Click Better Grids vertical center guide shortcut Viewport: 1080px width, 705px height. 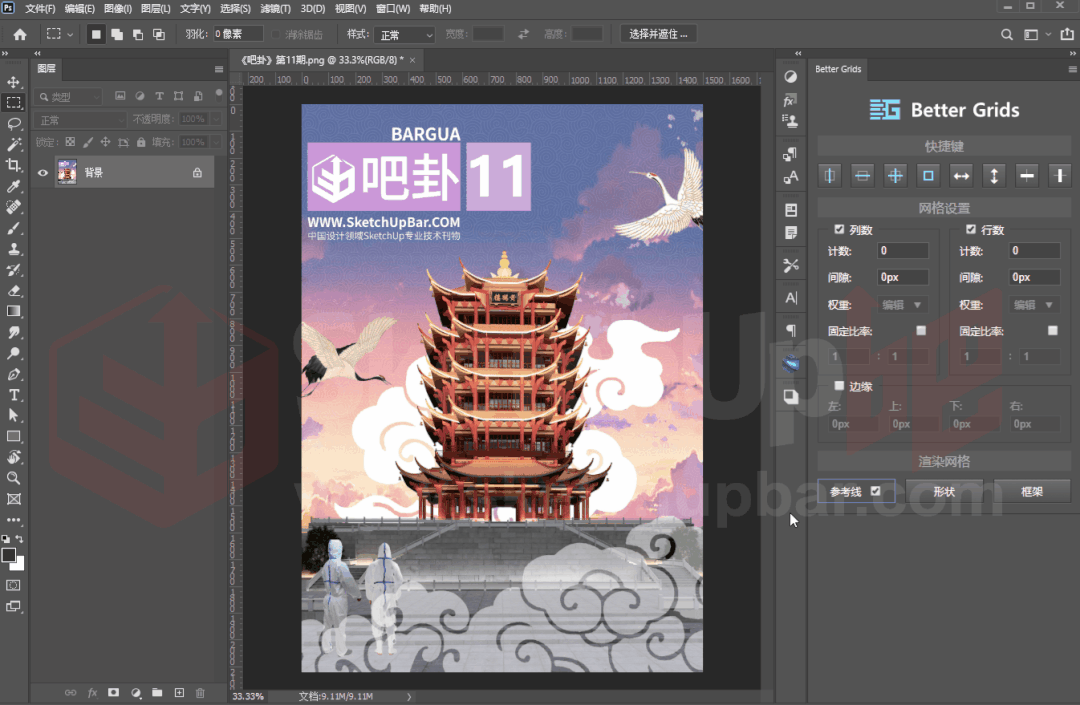829,176
